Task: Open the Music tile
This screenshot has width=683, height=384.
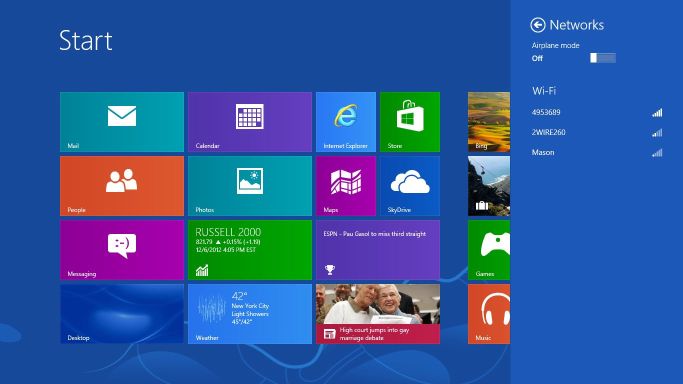Action: 489,314
